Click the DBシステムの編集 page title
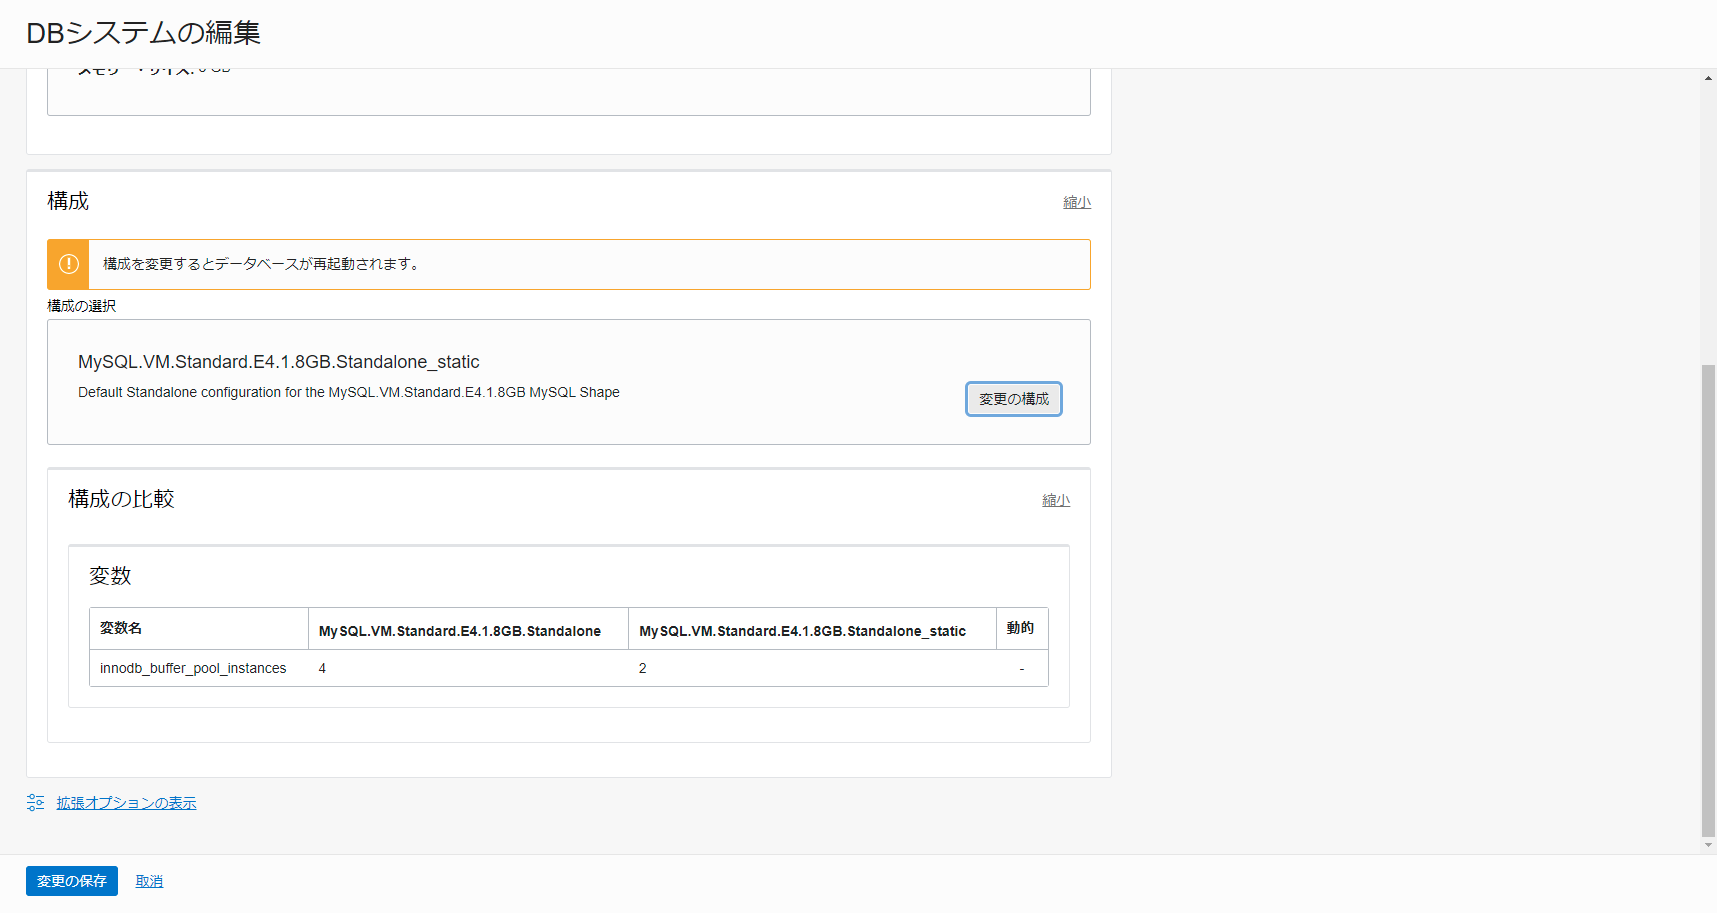 (x=143, y=33)
